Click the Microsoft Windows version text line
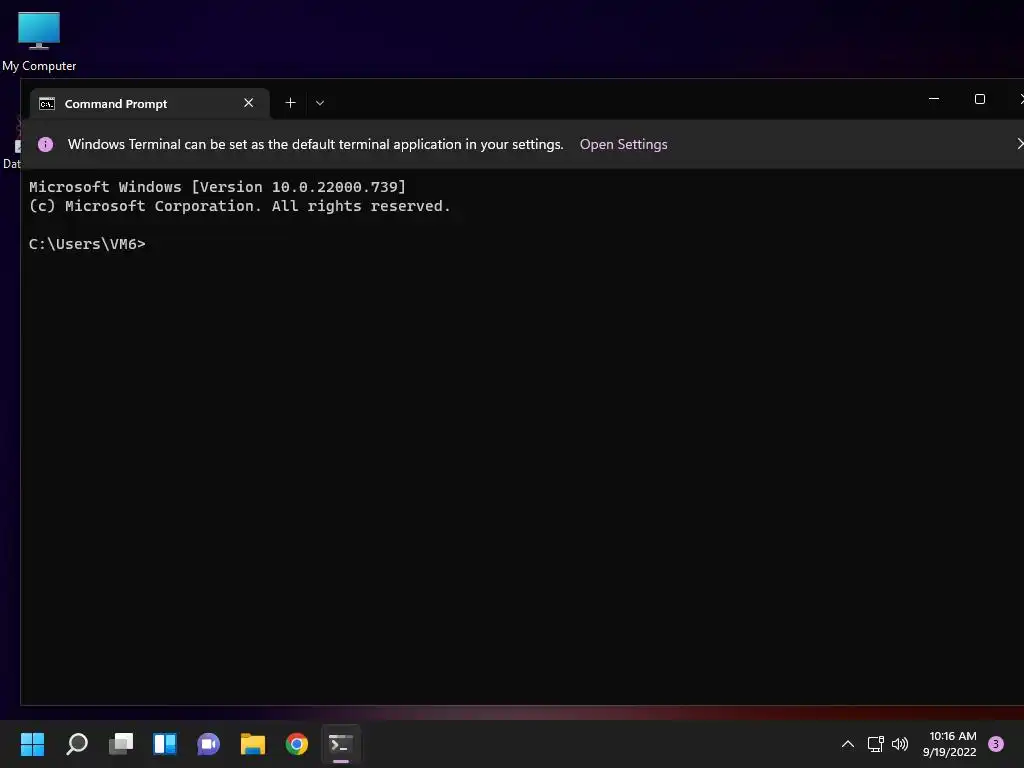Viewport: 1024px width, 768px height. pyautogui.click(x=217, y=187)
